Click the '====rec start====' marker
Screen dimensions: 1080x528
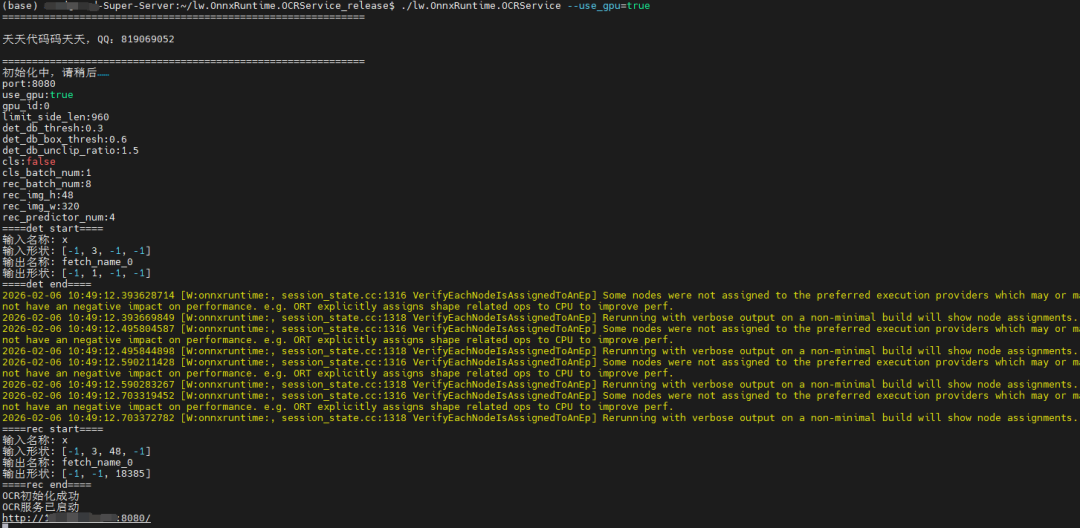(x=53, y=429)
